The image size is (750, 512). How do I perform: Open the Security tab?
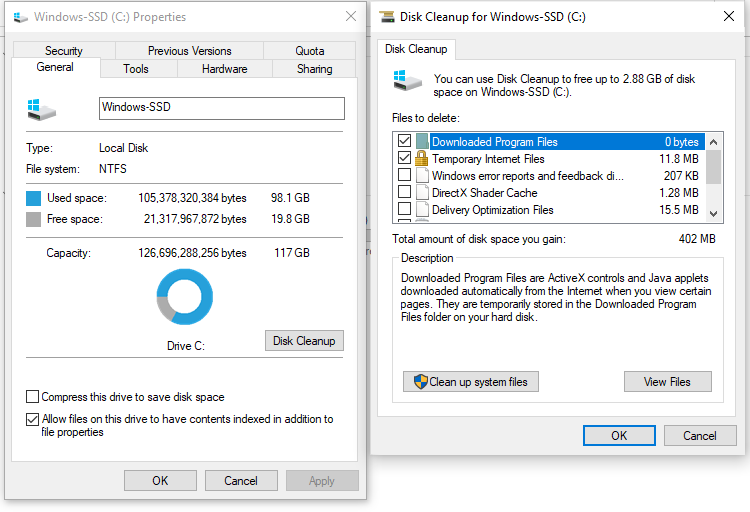[64, 51]
